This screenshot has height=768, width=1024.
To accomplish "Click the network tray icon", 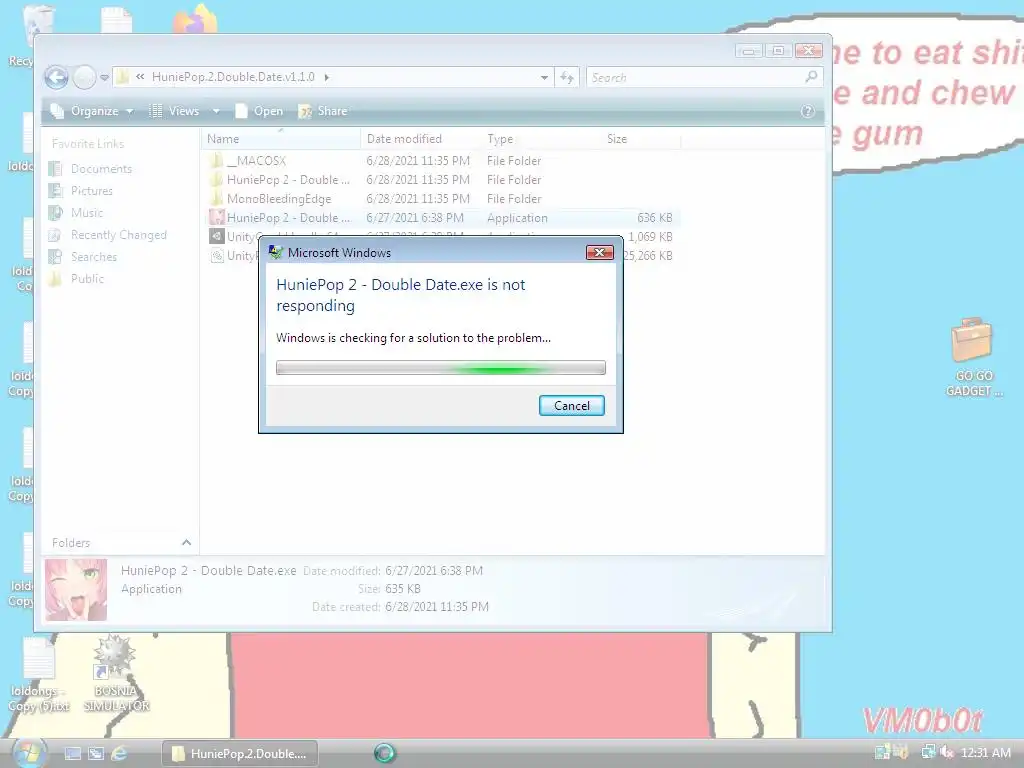I will coord(928,753).
